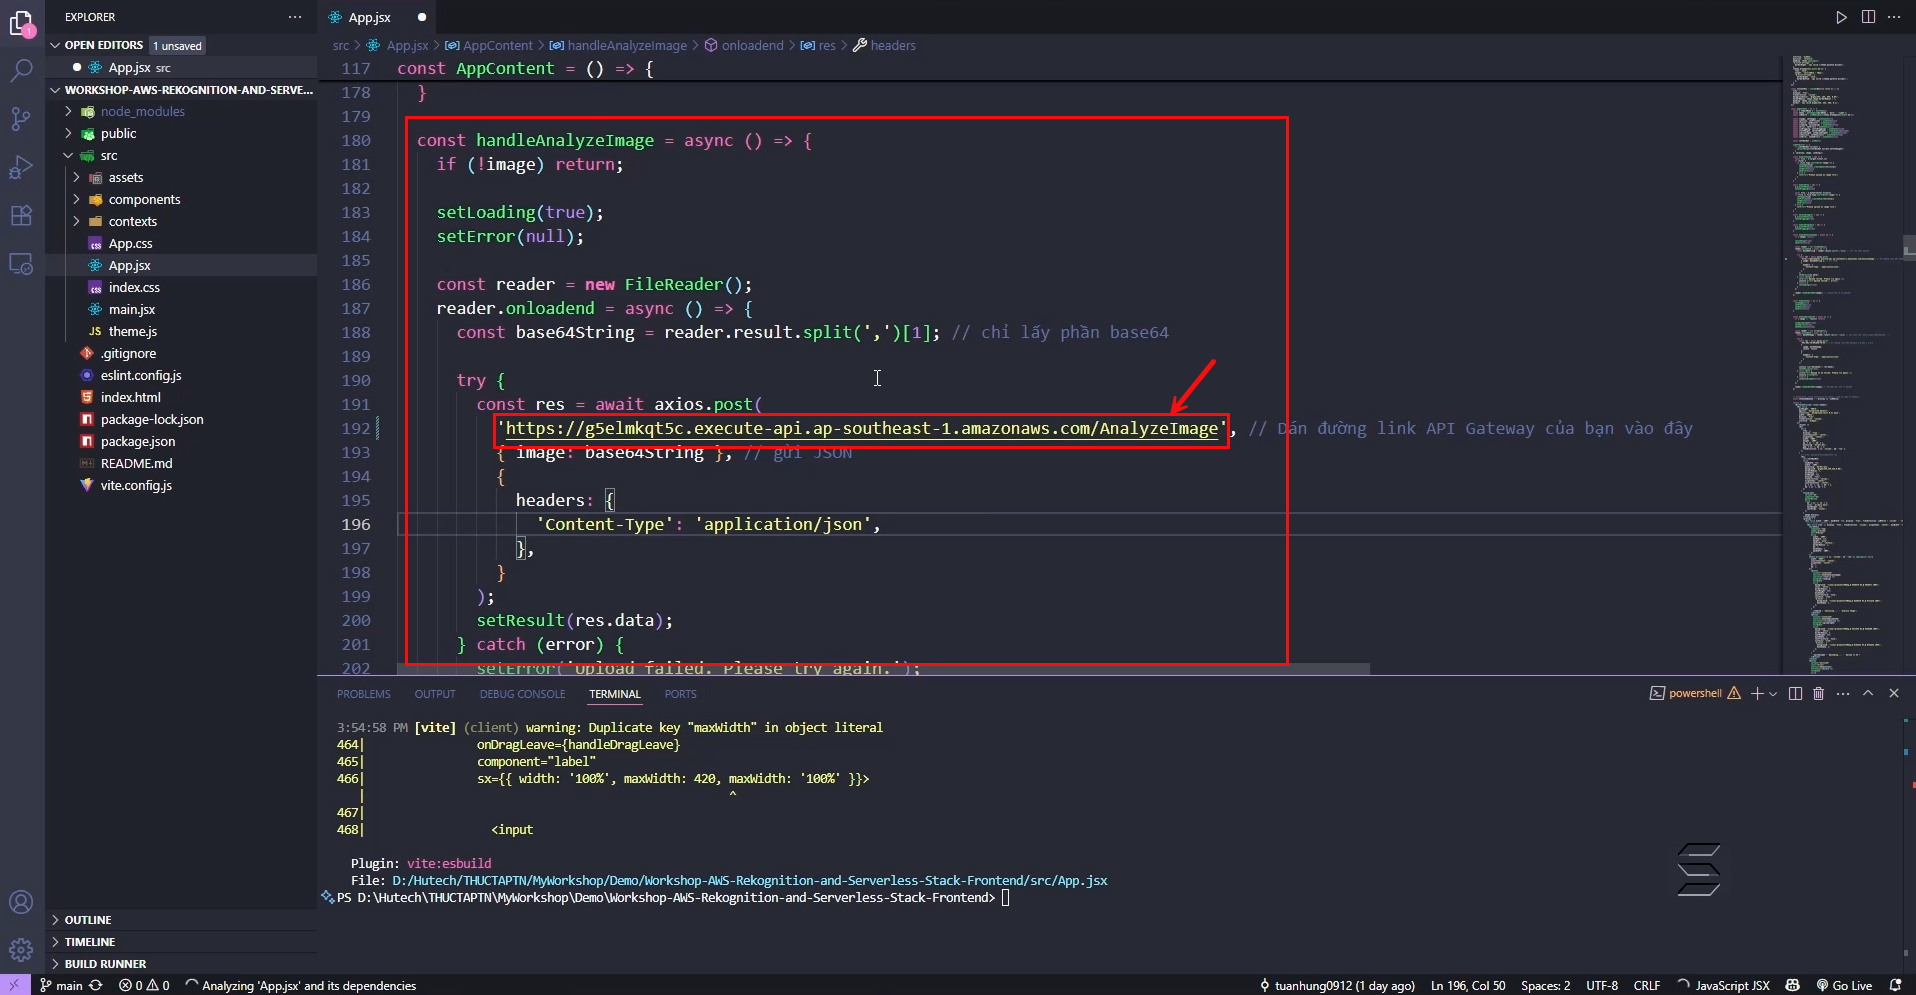The width and height of the screenshot is (1916, 995).
Task: Click the main branch indicator in status bar
Action: 61,985
